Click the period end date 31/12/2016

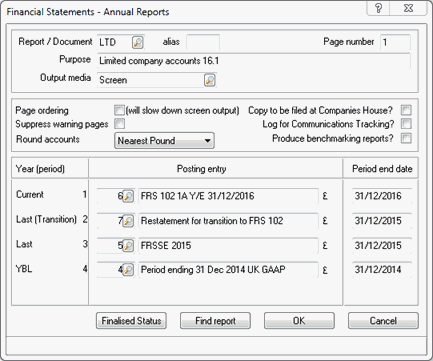[382, 196]
